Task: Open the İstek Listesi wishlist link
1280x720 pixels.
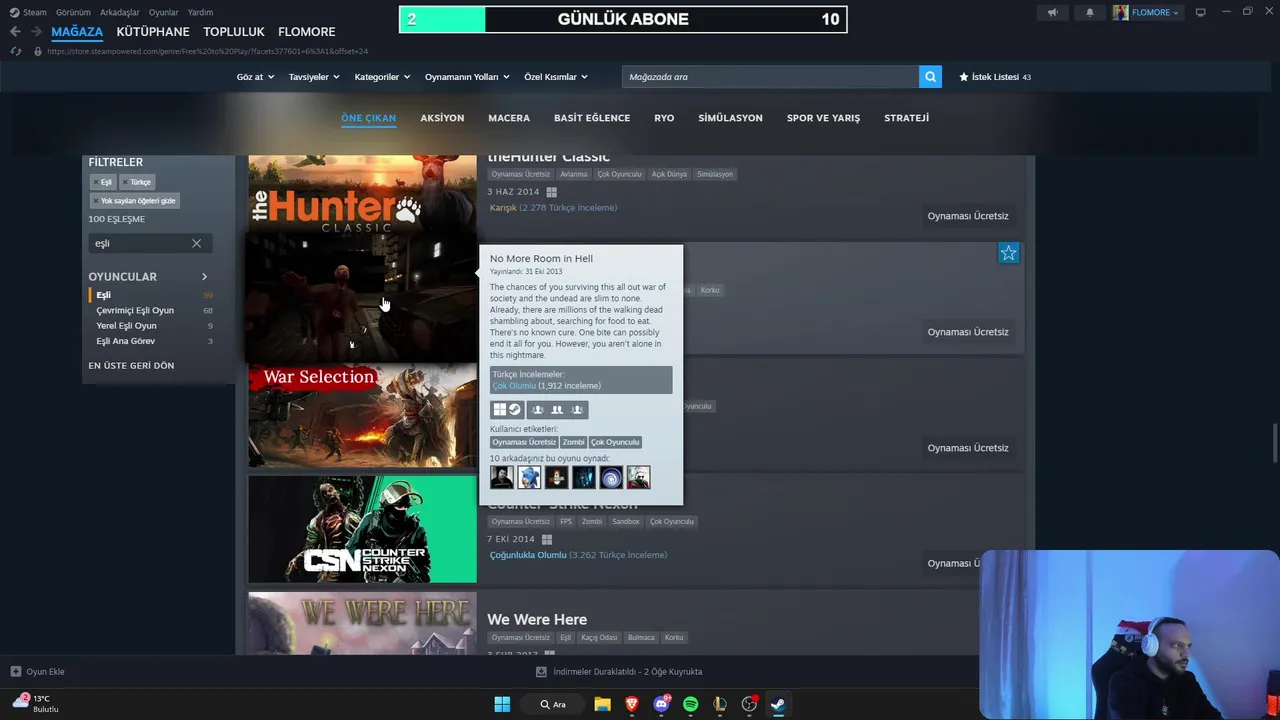Action: [995, 77]
